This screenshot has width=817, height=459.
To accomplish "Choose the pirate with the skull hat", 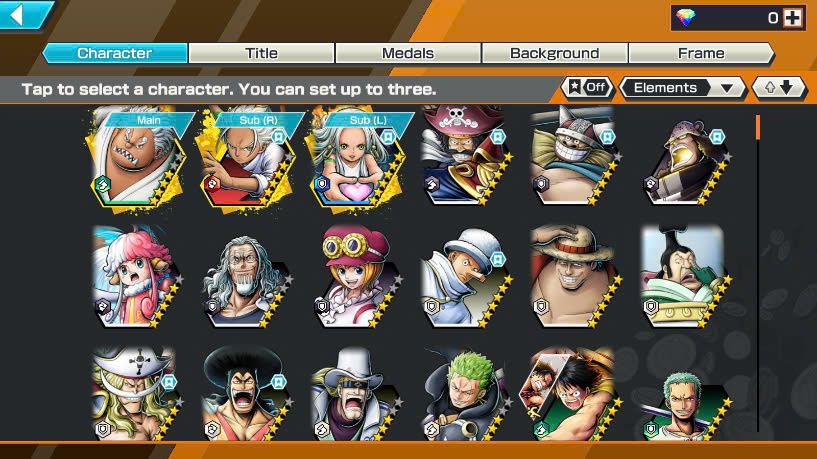I will [465, 155].
